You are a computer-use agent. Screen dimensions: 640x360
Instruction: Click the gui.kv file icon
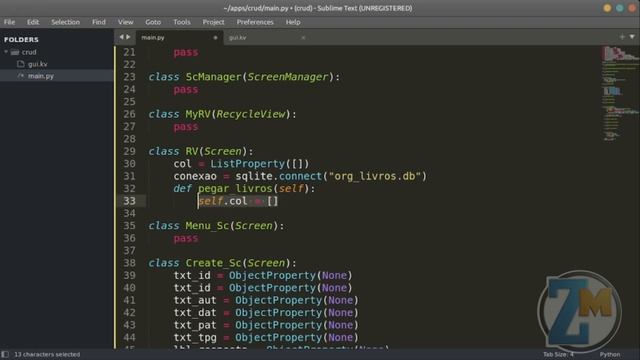(x=21, y=64)
